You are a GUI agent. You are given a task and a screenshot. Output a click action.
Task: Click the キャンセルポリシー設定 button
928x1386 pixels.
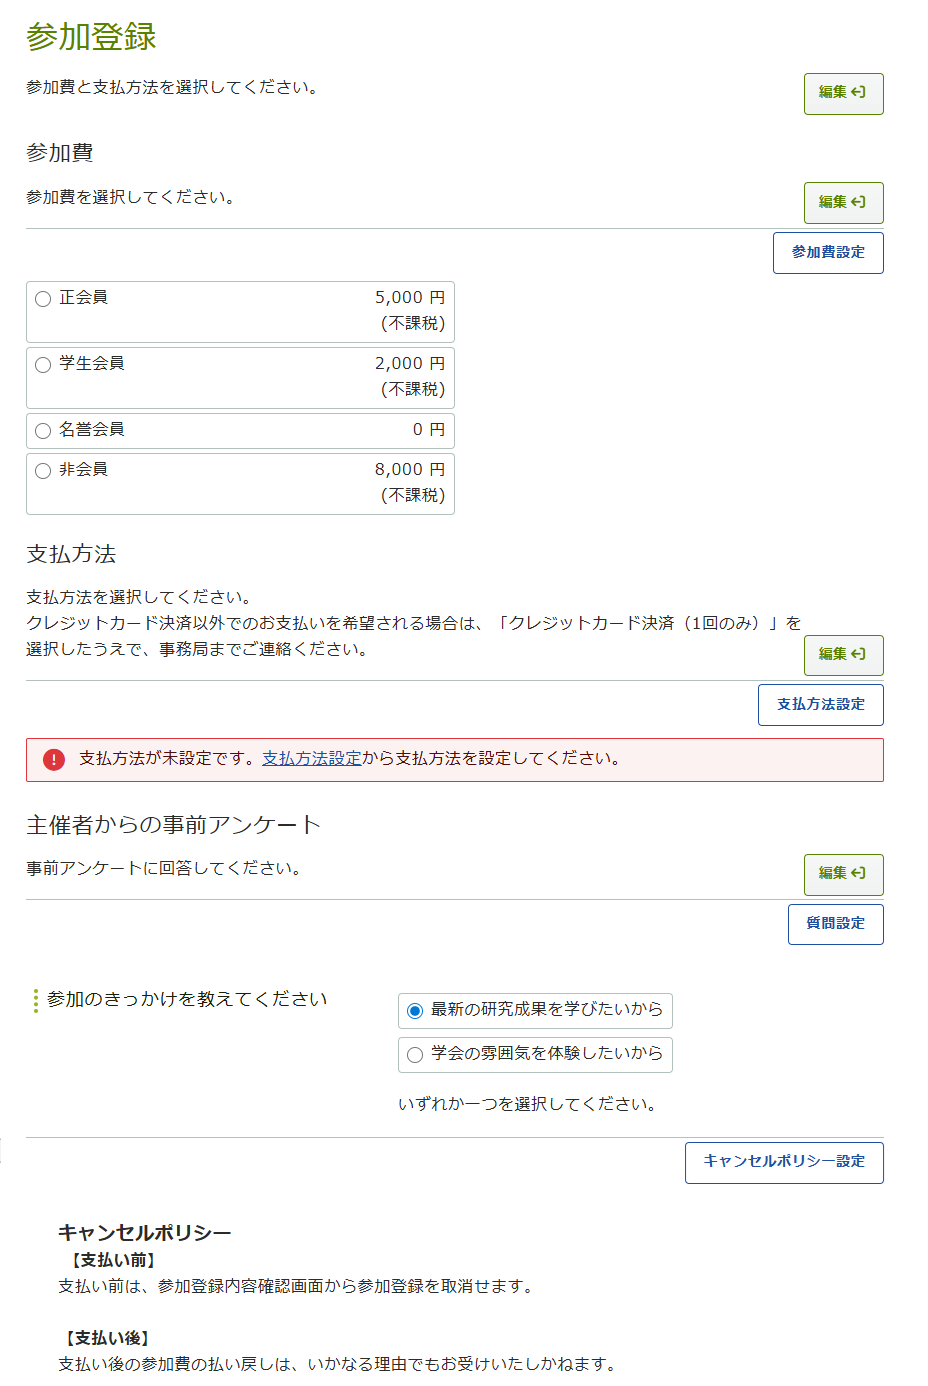pyautogui.click(x=784, y=1162)
